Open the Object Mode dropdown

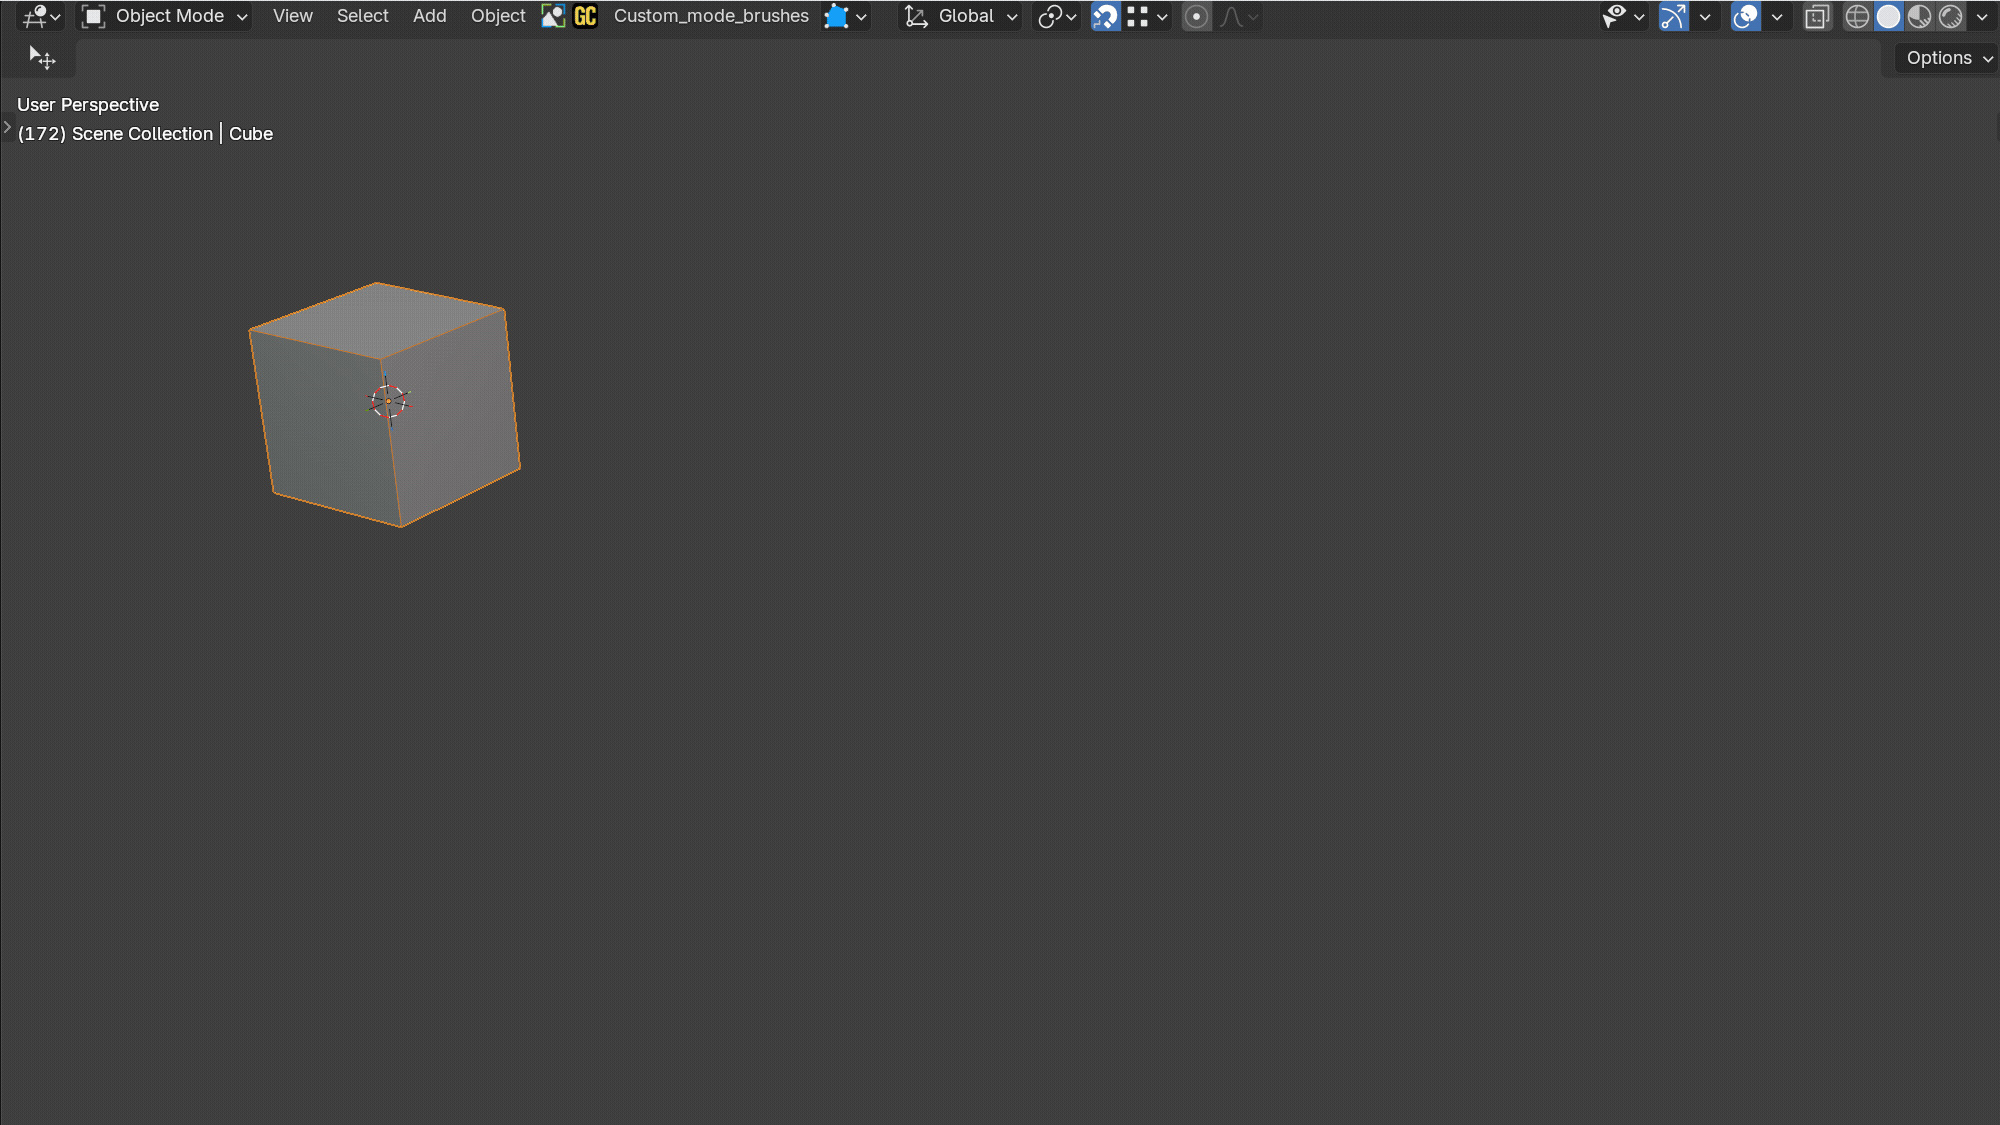point(165,16)
